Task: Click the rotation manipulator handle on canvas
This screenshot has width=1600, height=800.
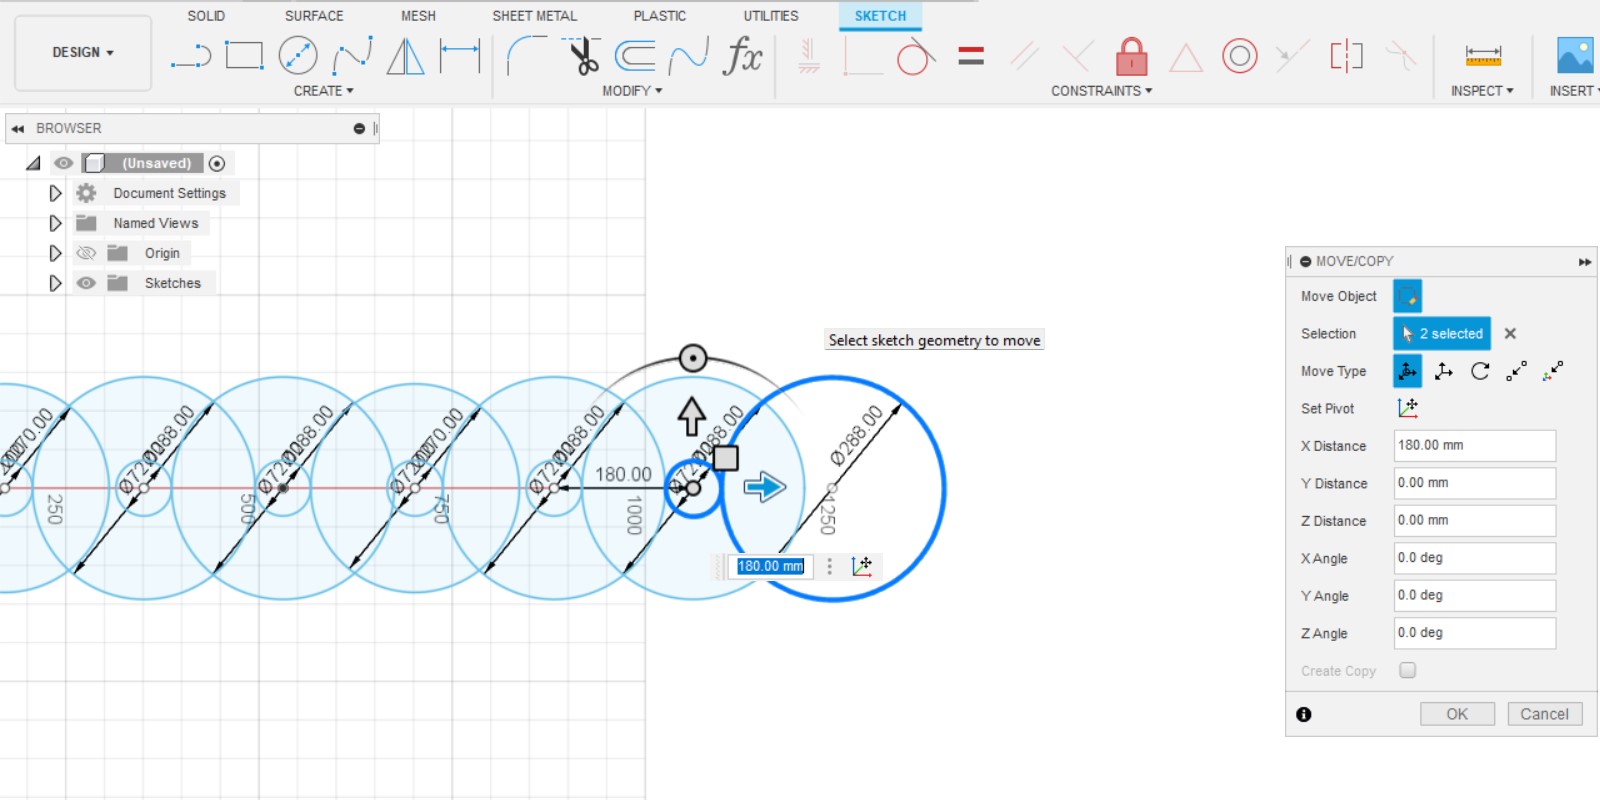Action: [x=693, y=358]
